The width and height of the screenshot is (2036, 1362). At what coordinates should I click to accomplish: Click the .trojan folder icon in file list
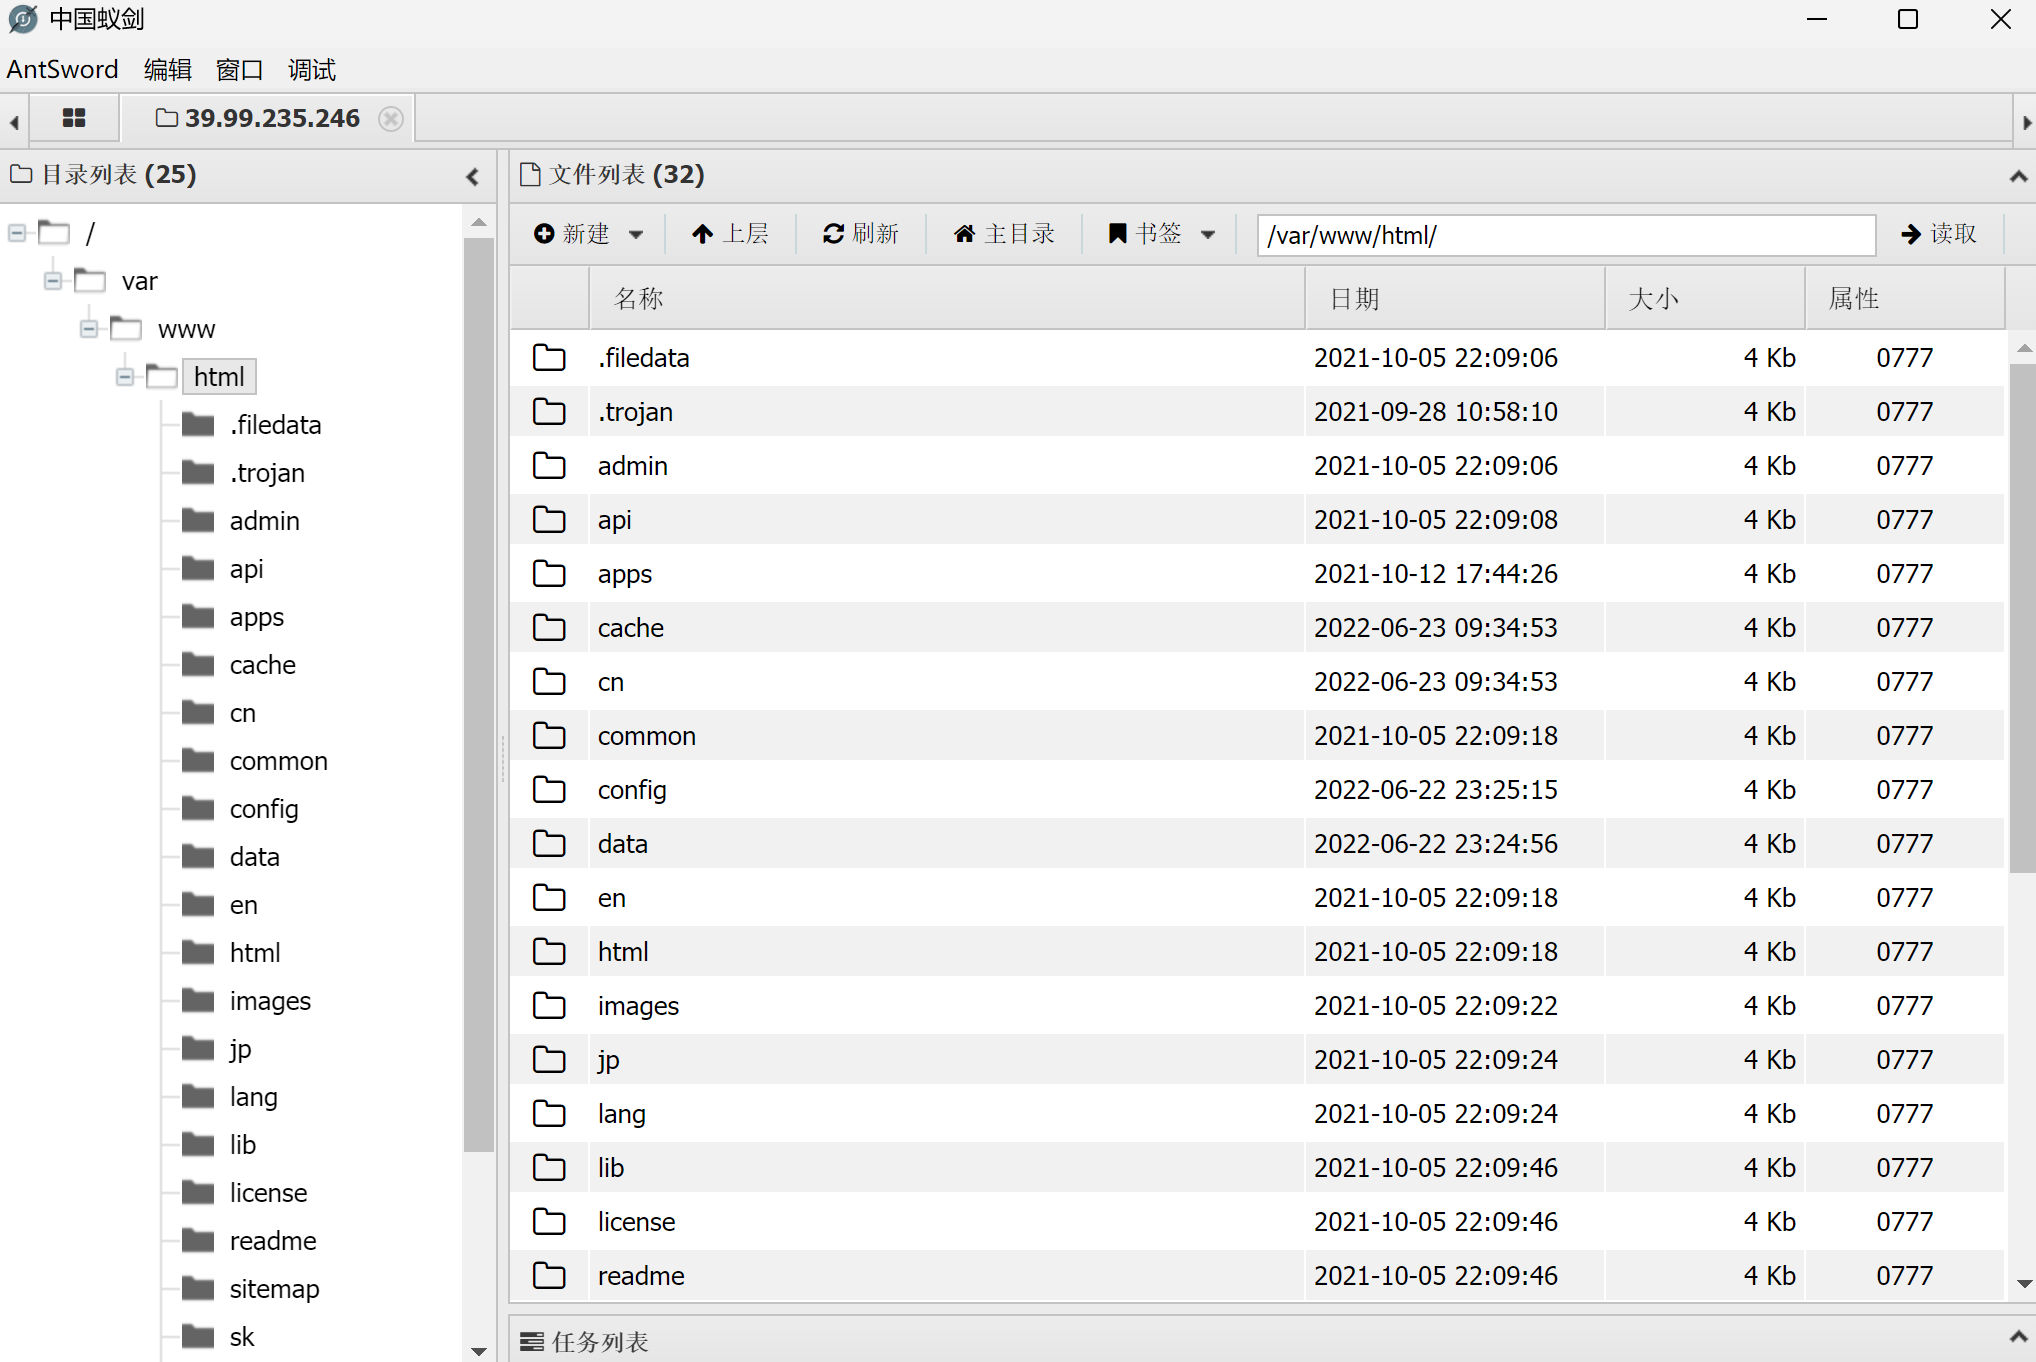pyautogui.click(x=549, y=411)
